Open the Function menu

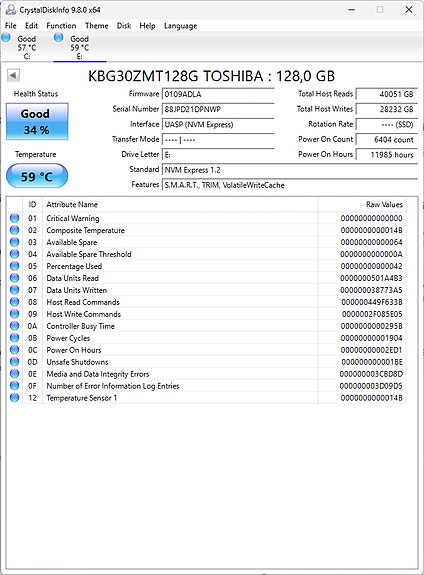(x=61, y=26)
